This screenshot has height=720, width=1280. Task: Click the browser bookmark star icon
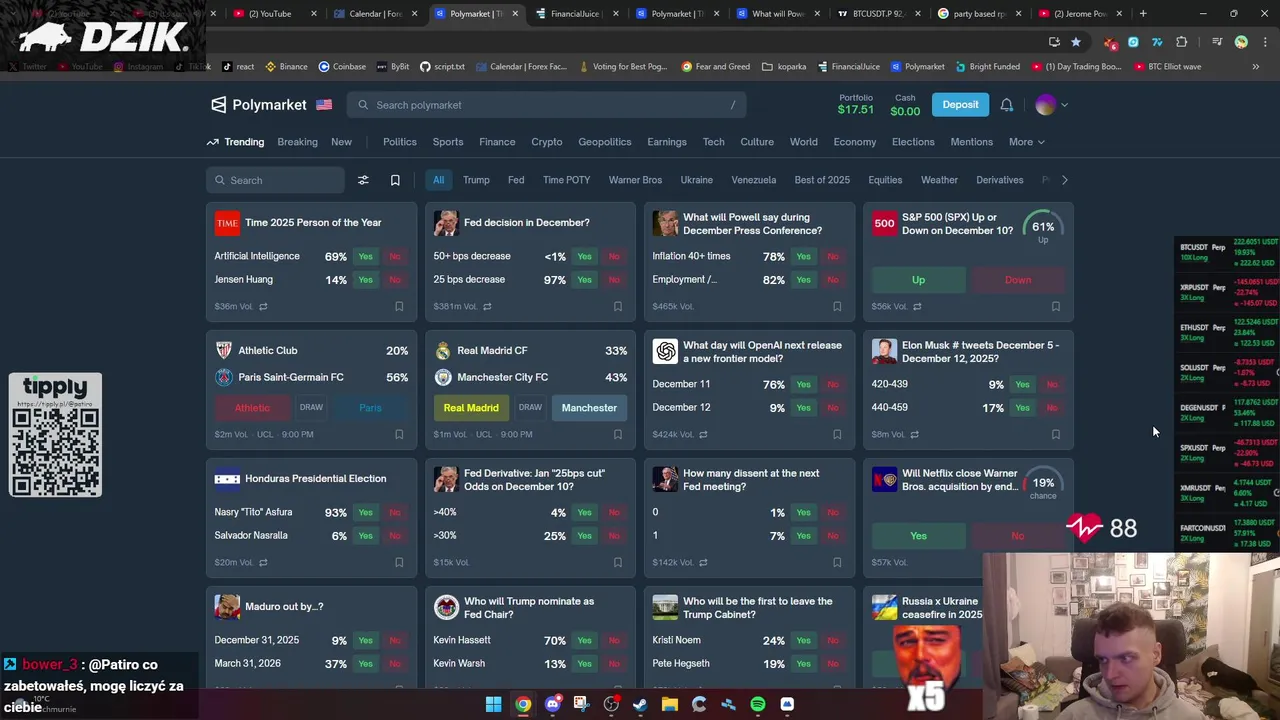1076,42
